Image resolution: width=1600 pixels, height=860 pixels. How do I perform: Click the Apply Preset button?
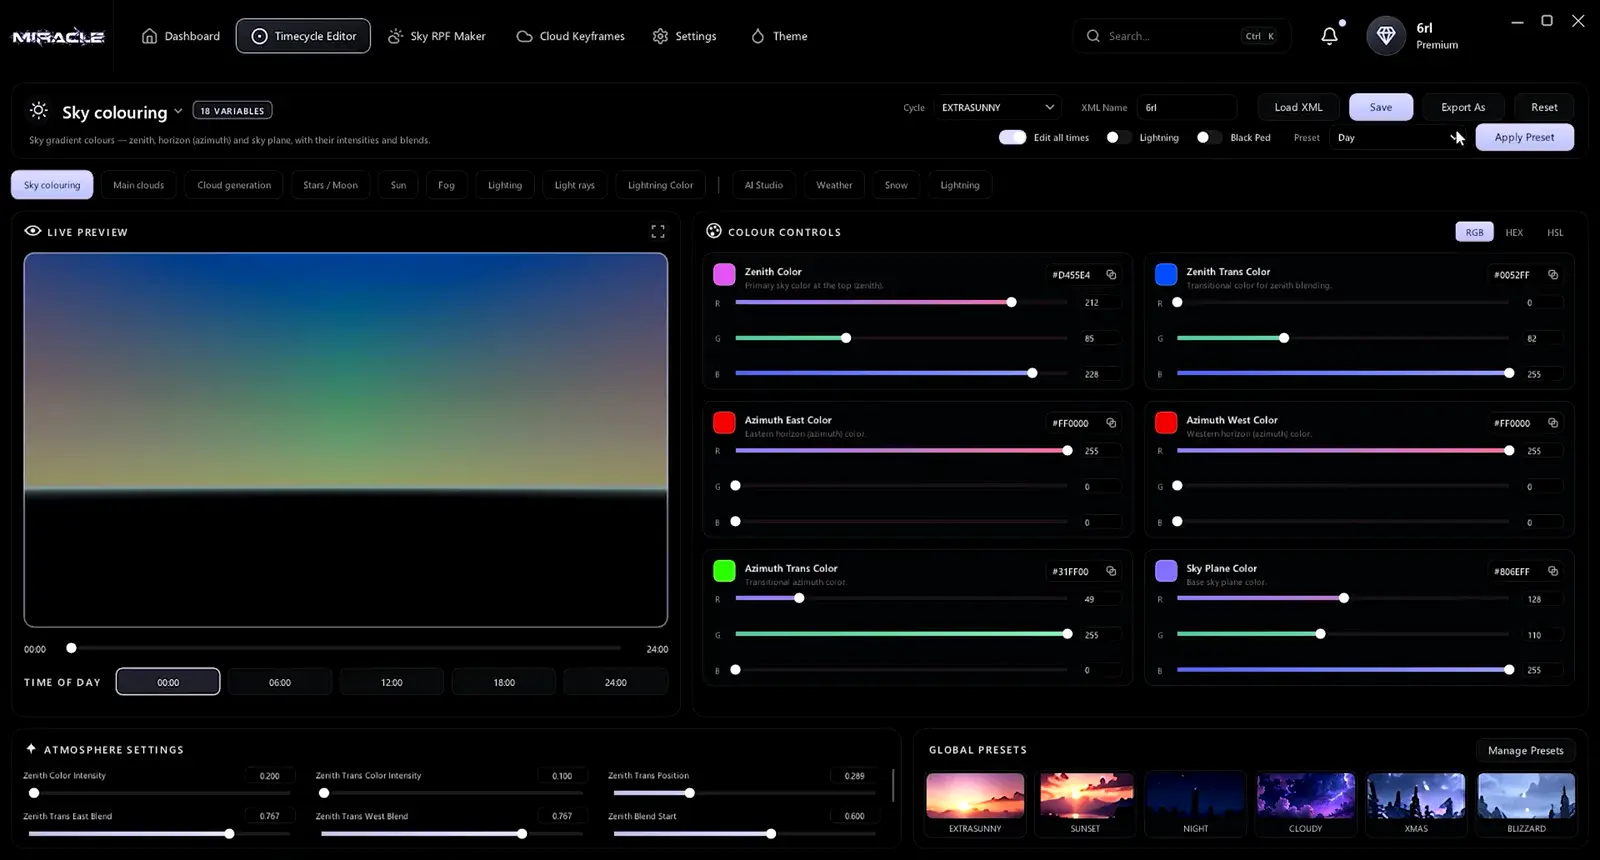tap(1524, 137)
